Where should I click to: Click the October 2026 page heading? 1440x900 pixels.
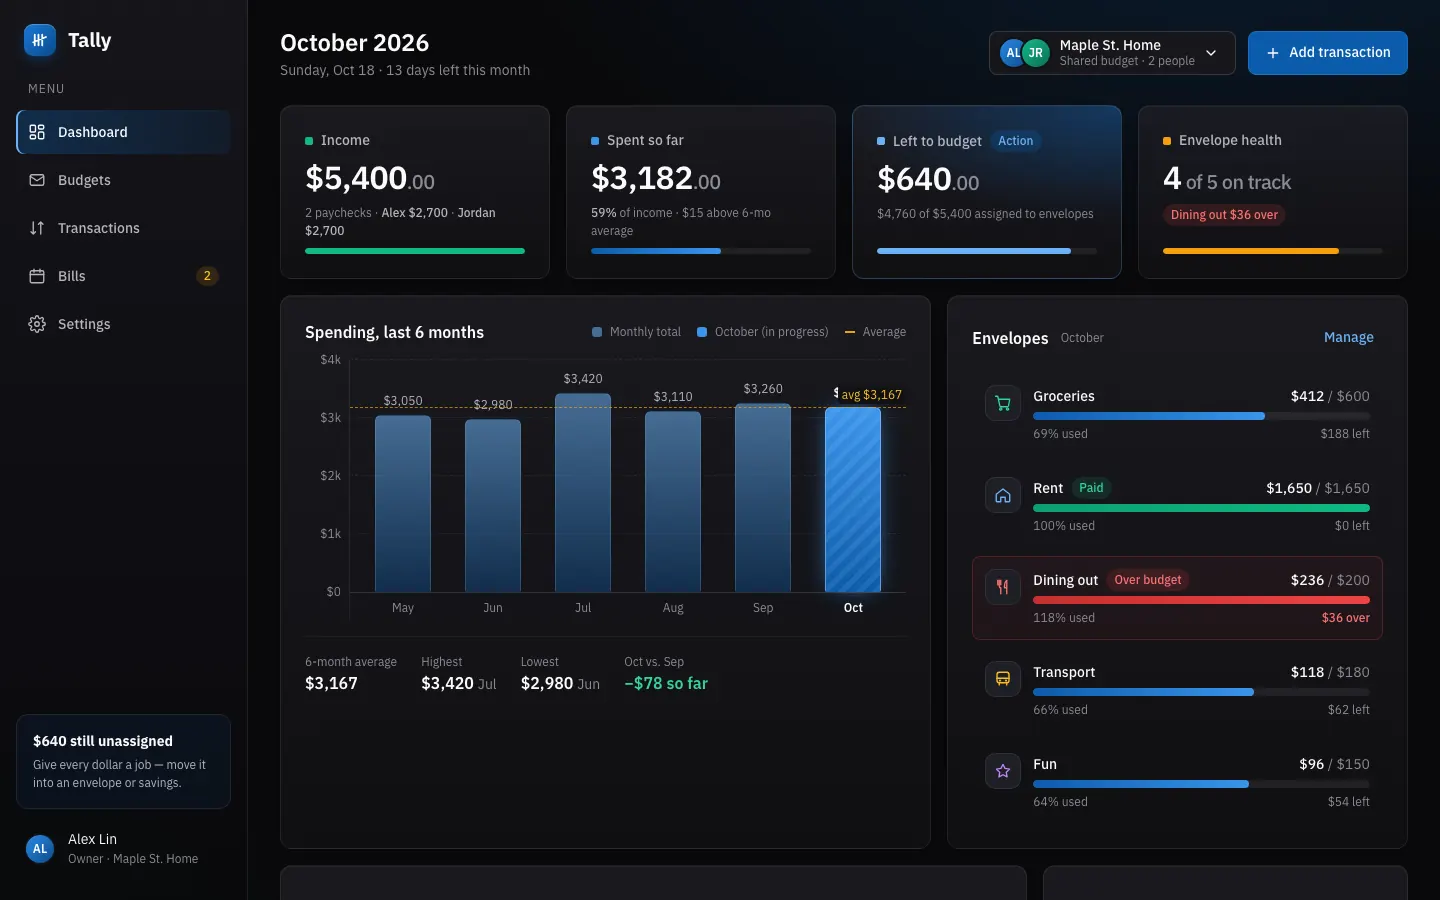pyautogui.click(x=354, y=43)
